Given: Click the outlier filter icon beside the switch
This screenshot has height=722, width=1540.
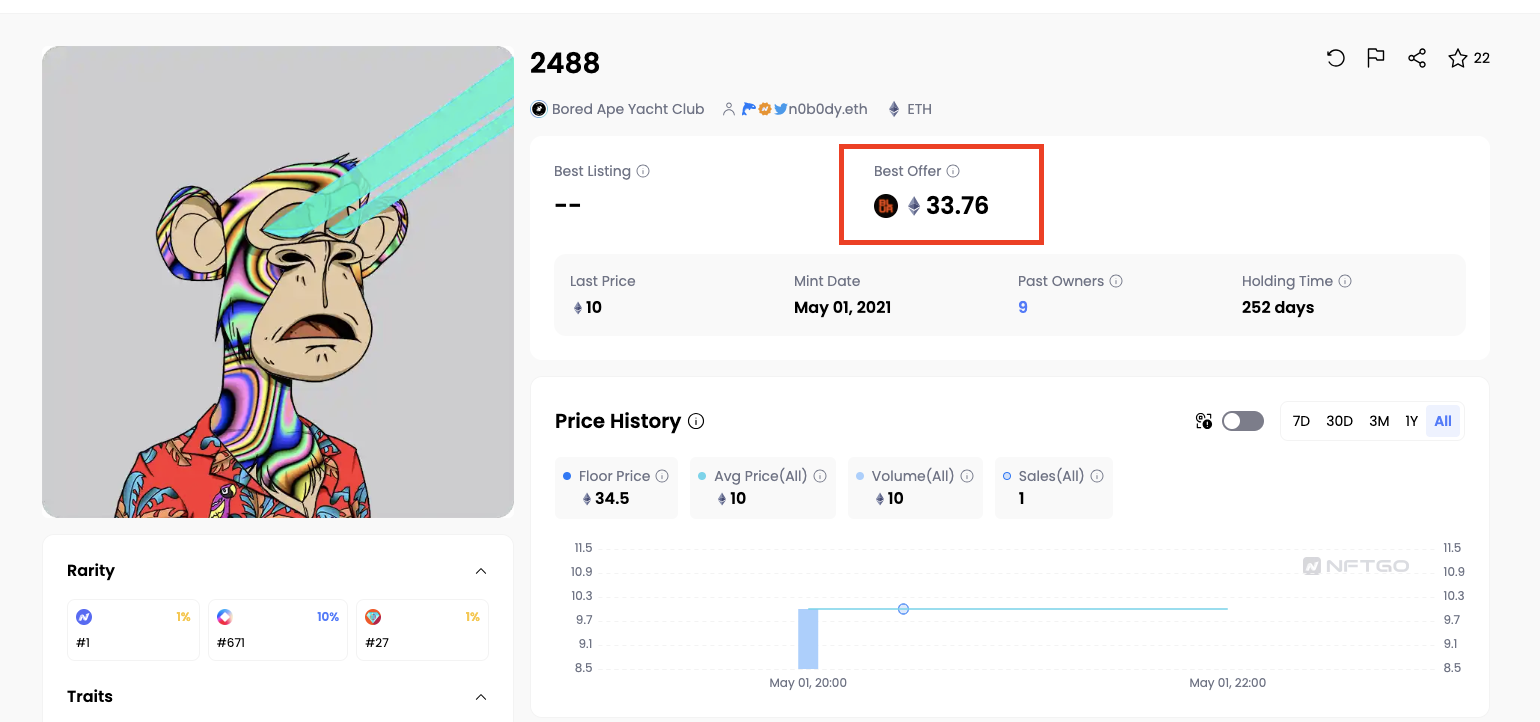Looking at the screenshot, I should click(1204, 421).
